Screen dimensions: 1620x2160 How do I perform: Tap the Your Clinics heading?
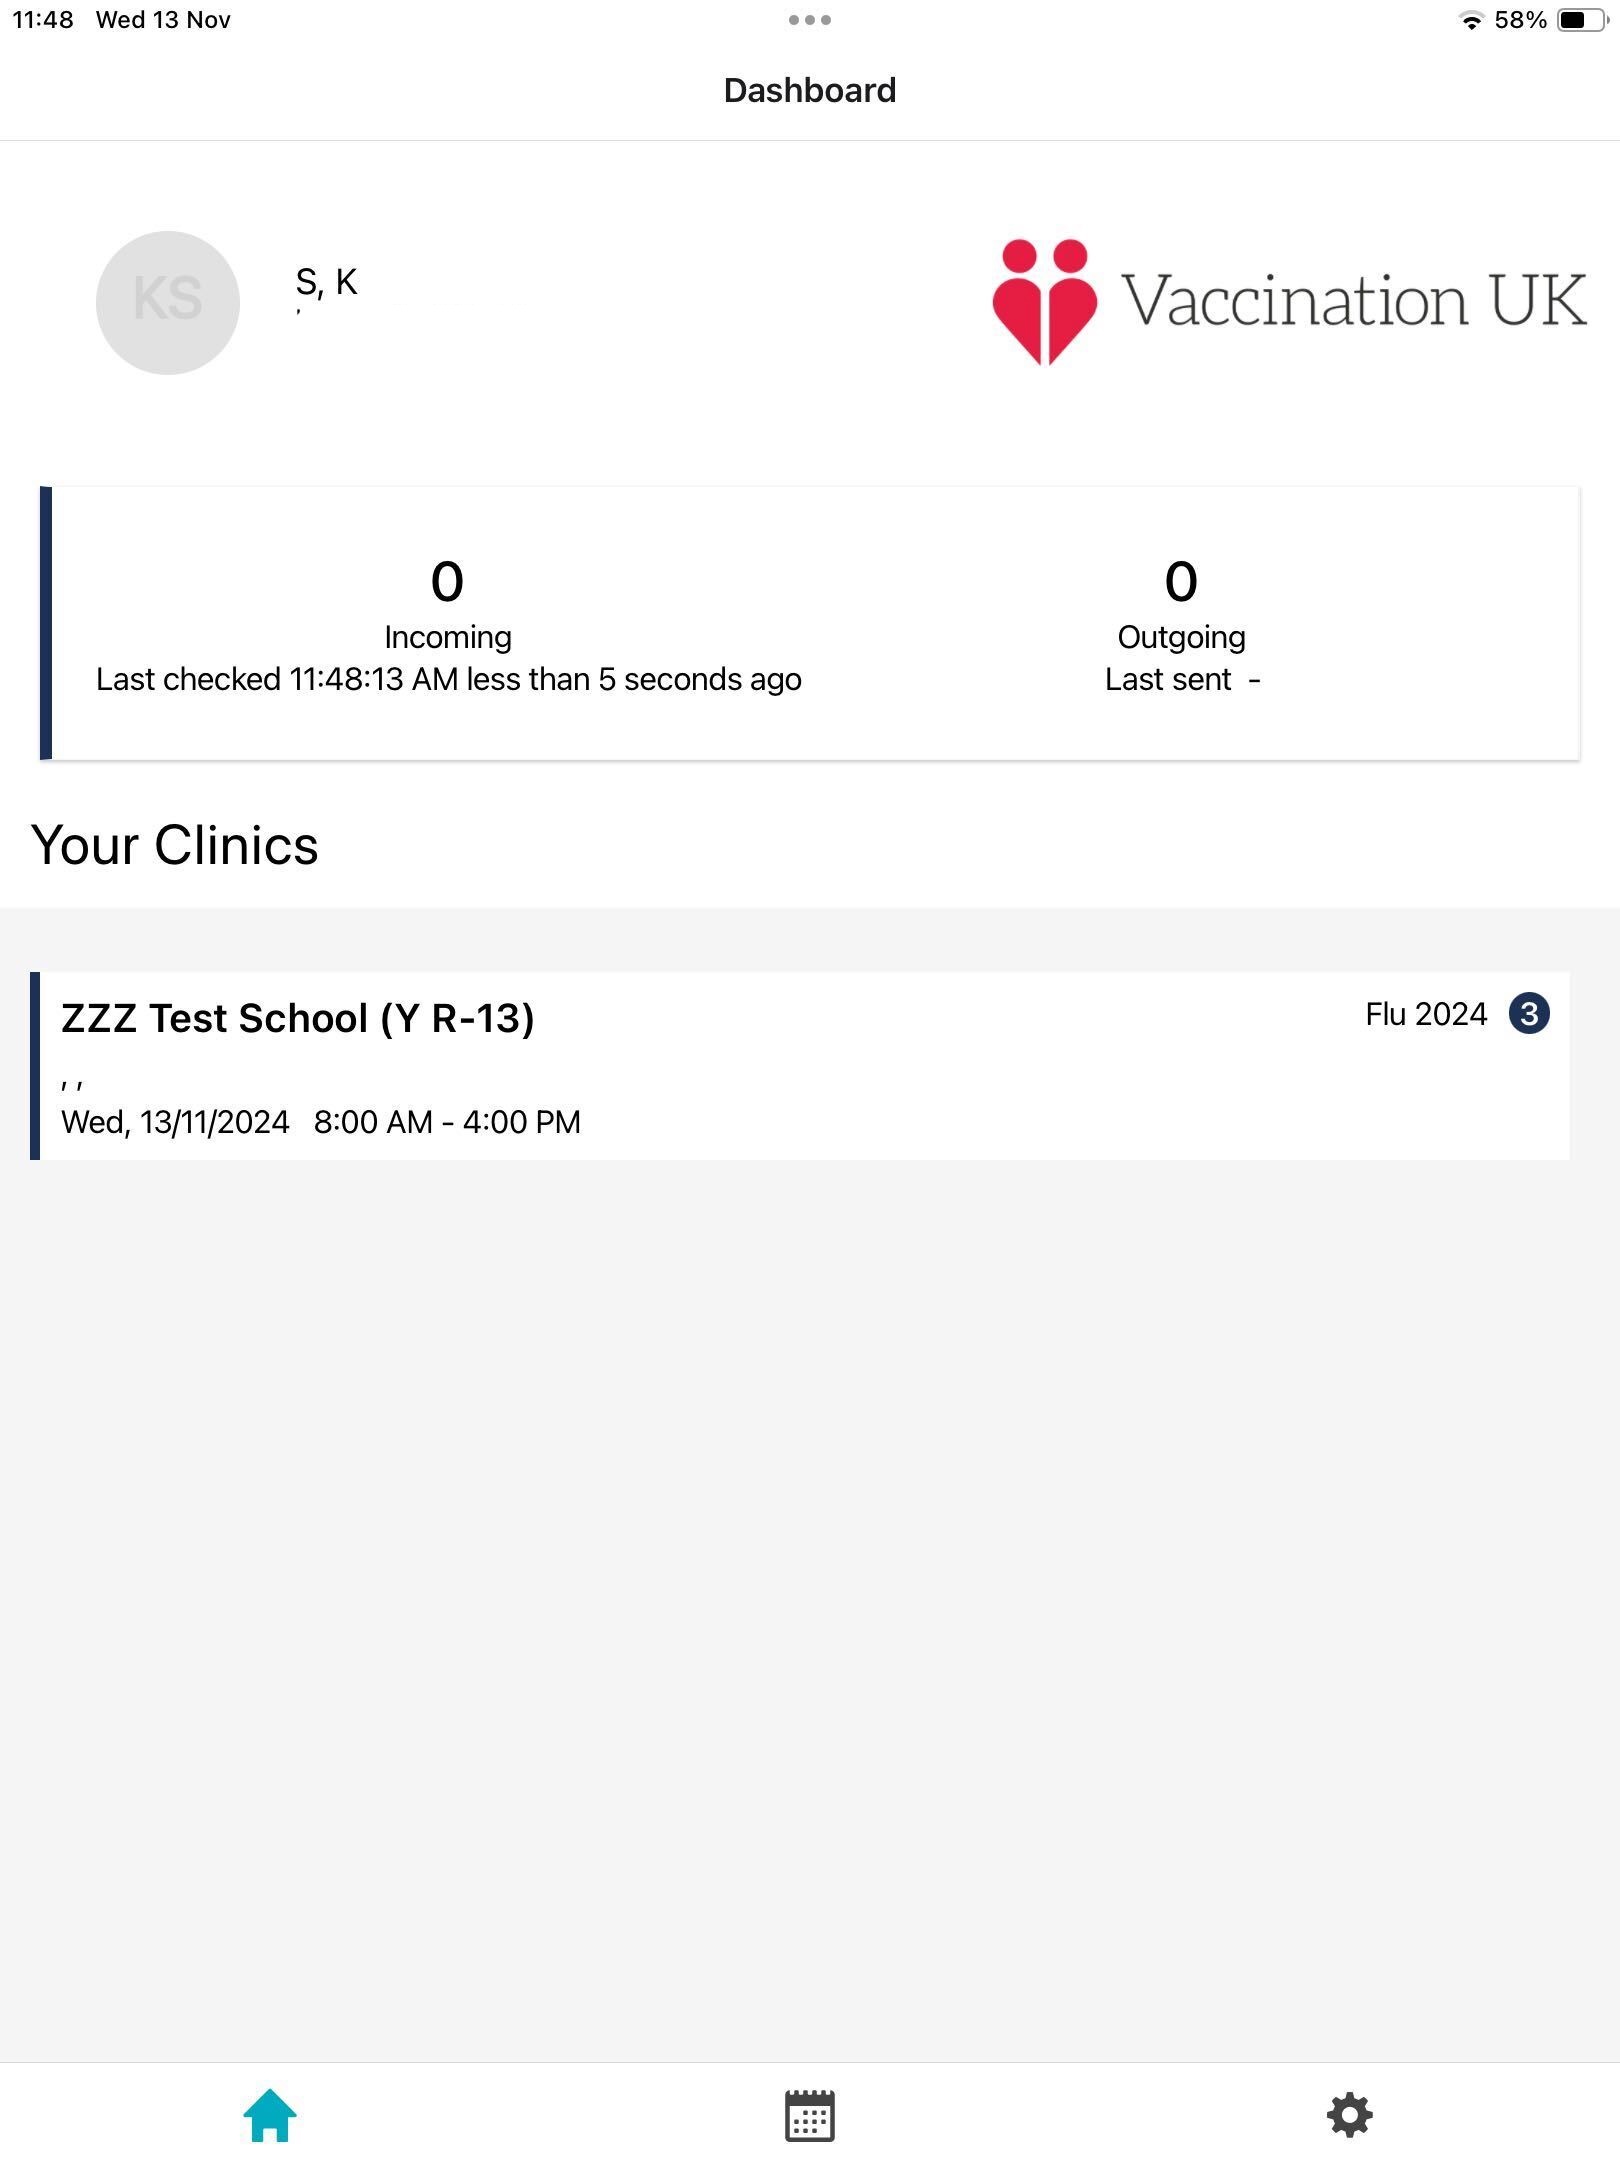tap(175, 845)
